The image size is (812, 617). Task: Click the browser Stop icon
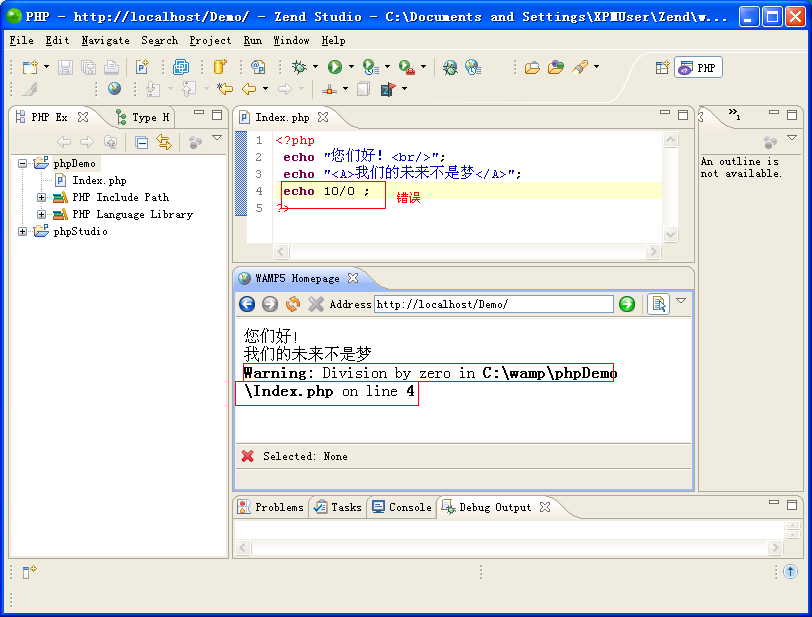click(316, 304)
